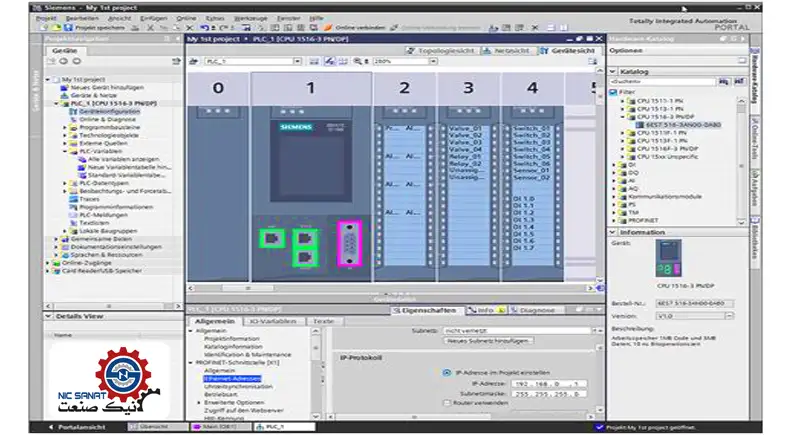Open the Bearbeiten menu

[82, 18]
